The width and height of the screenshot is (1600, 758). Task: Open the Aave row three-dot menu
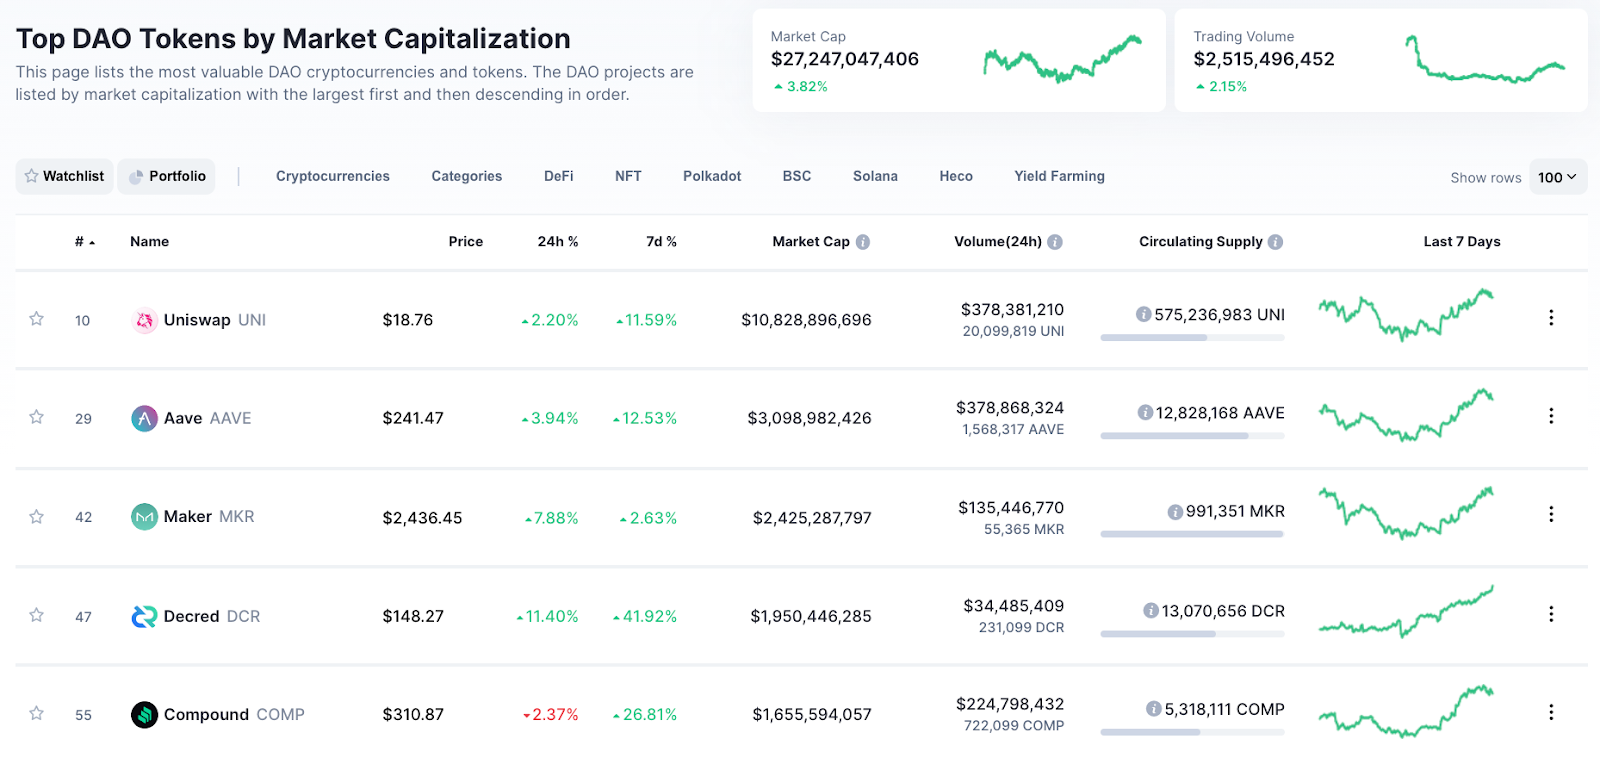pos(1551,415)
